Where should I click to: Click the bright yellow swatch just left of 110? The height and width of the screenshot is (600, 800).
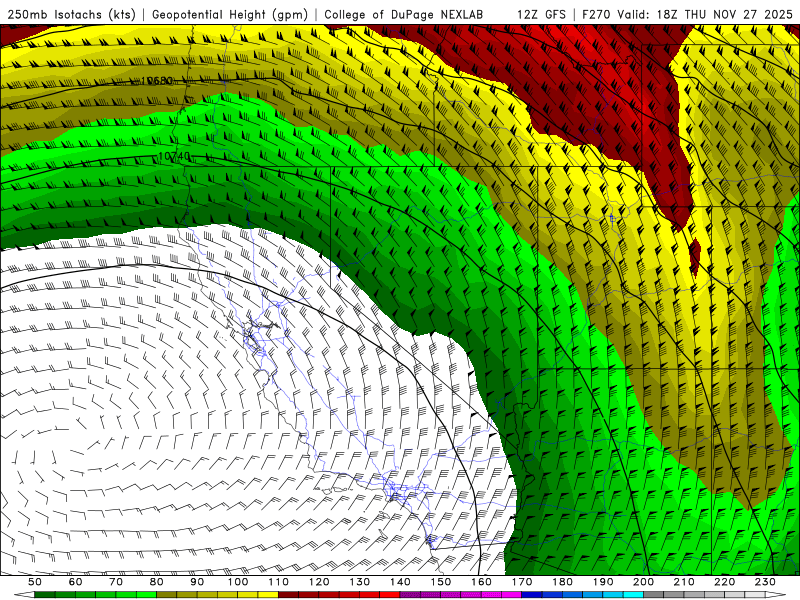pos(268,595)
